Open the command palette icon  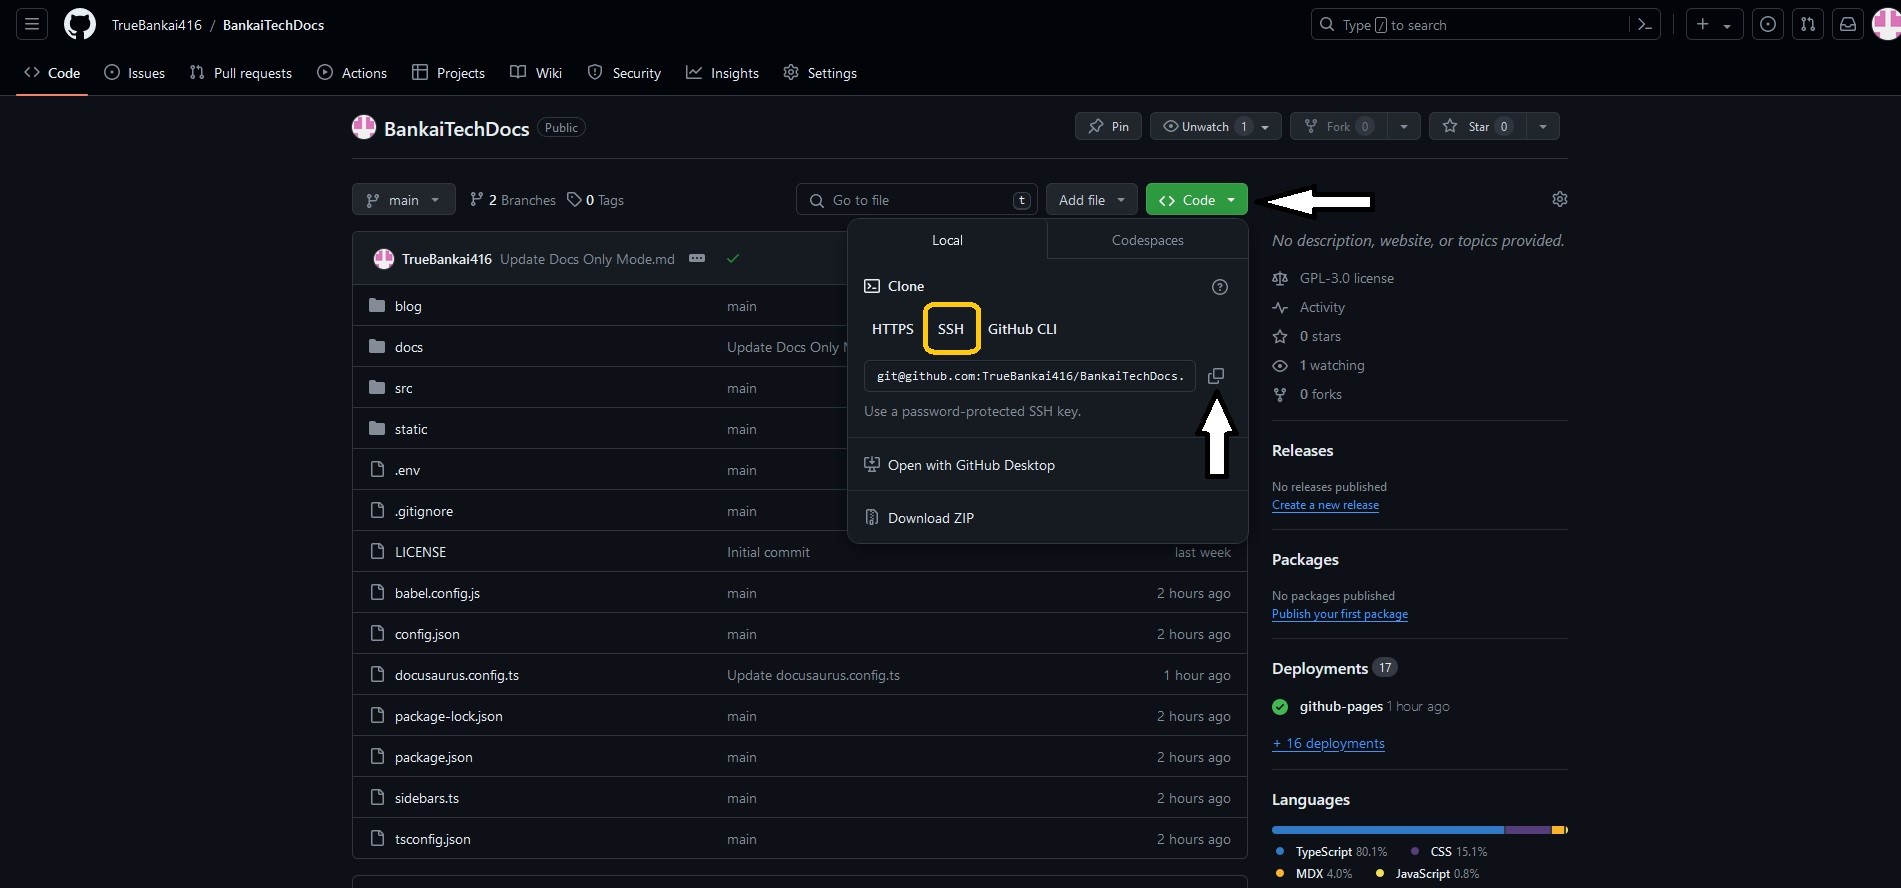click(1644, 24)
